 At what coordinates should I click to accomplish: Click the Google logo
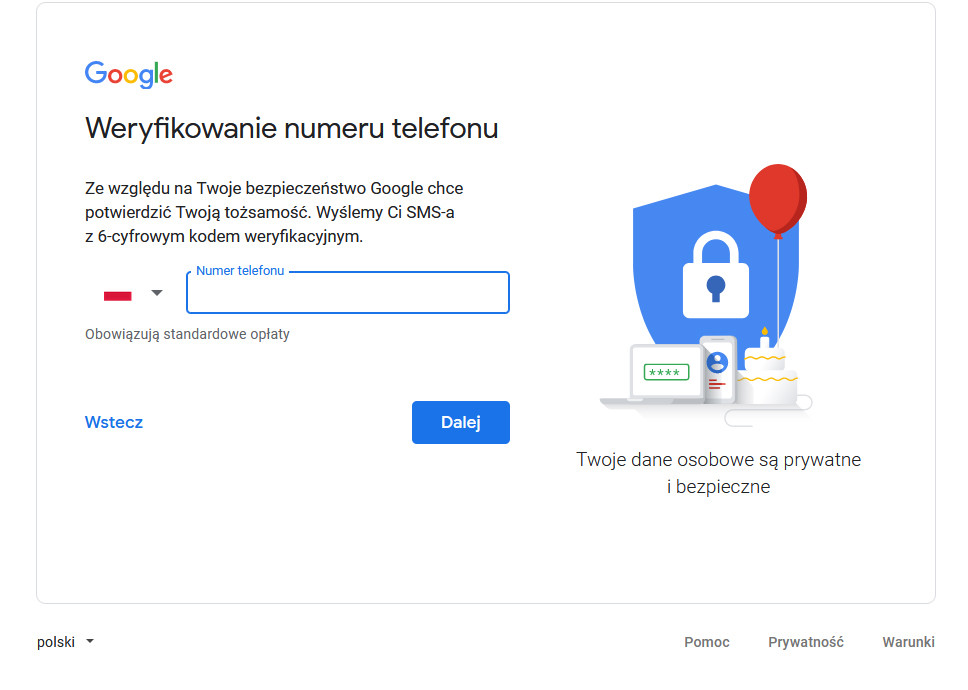[128, 74]
